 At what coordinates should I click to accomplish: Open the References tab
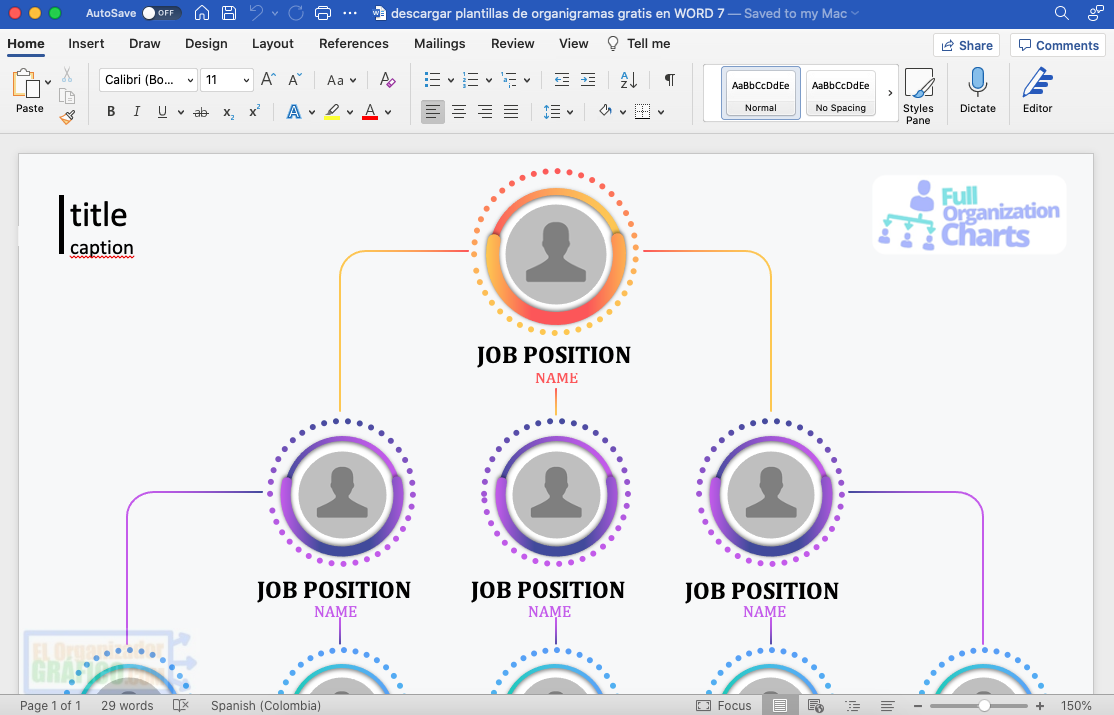tap(354, 43)
